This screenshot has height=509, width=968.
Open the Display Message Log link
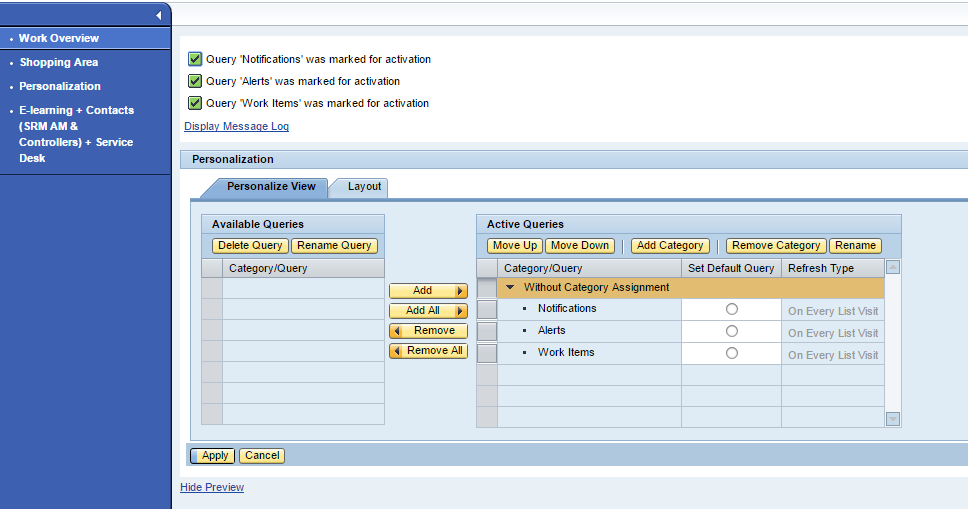point(236,126)
